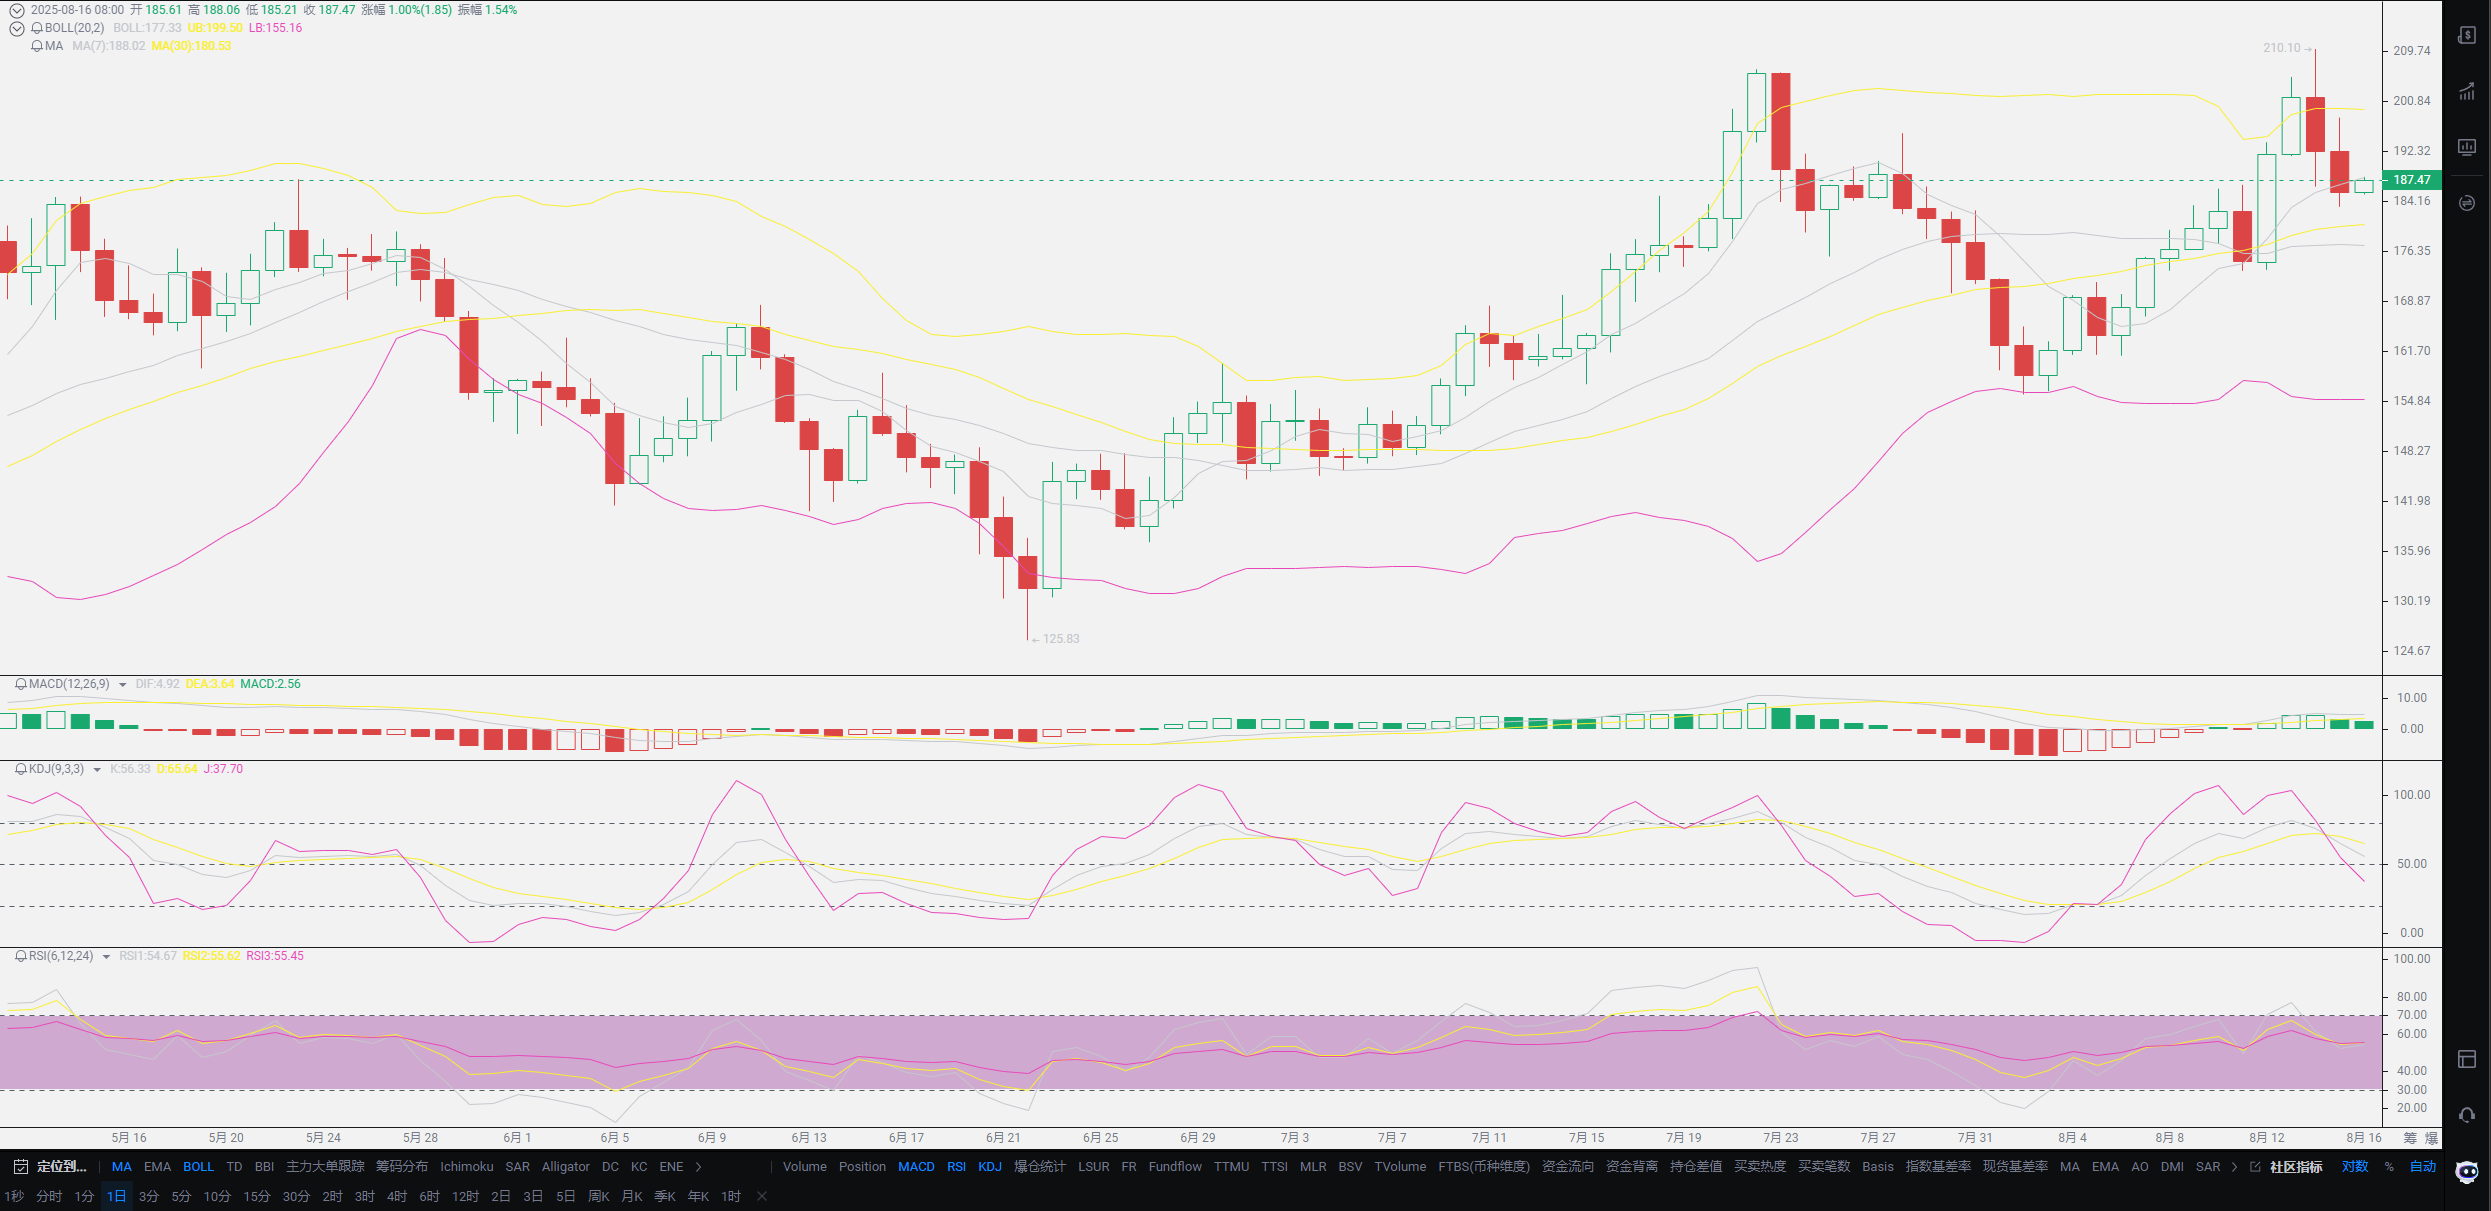Screen dimensions: 2491x1211
Task: Toggle MA main-chart indicator
Action: click(x=122, y=1167)
